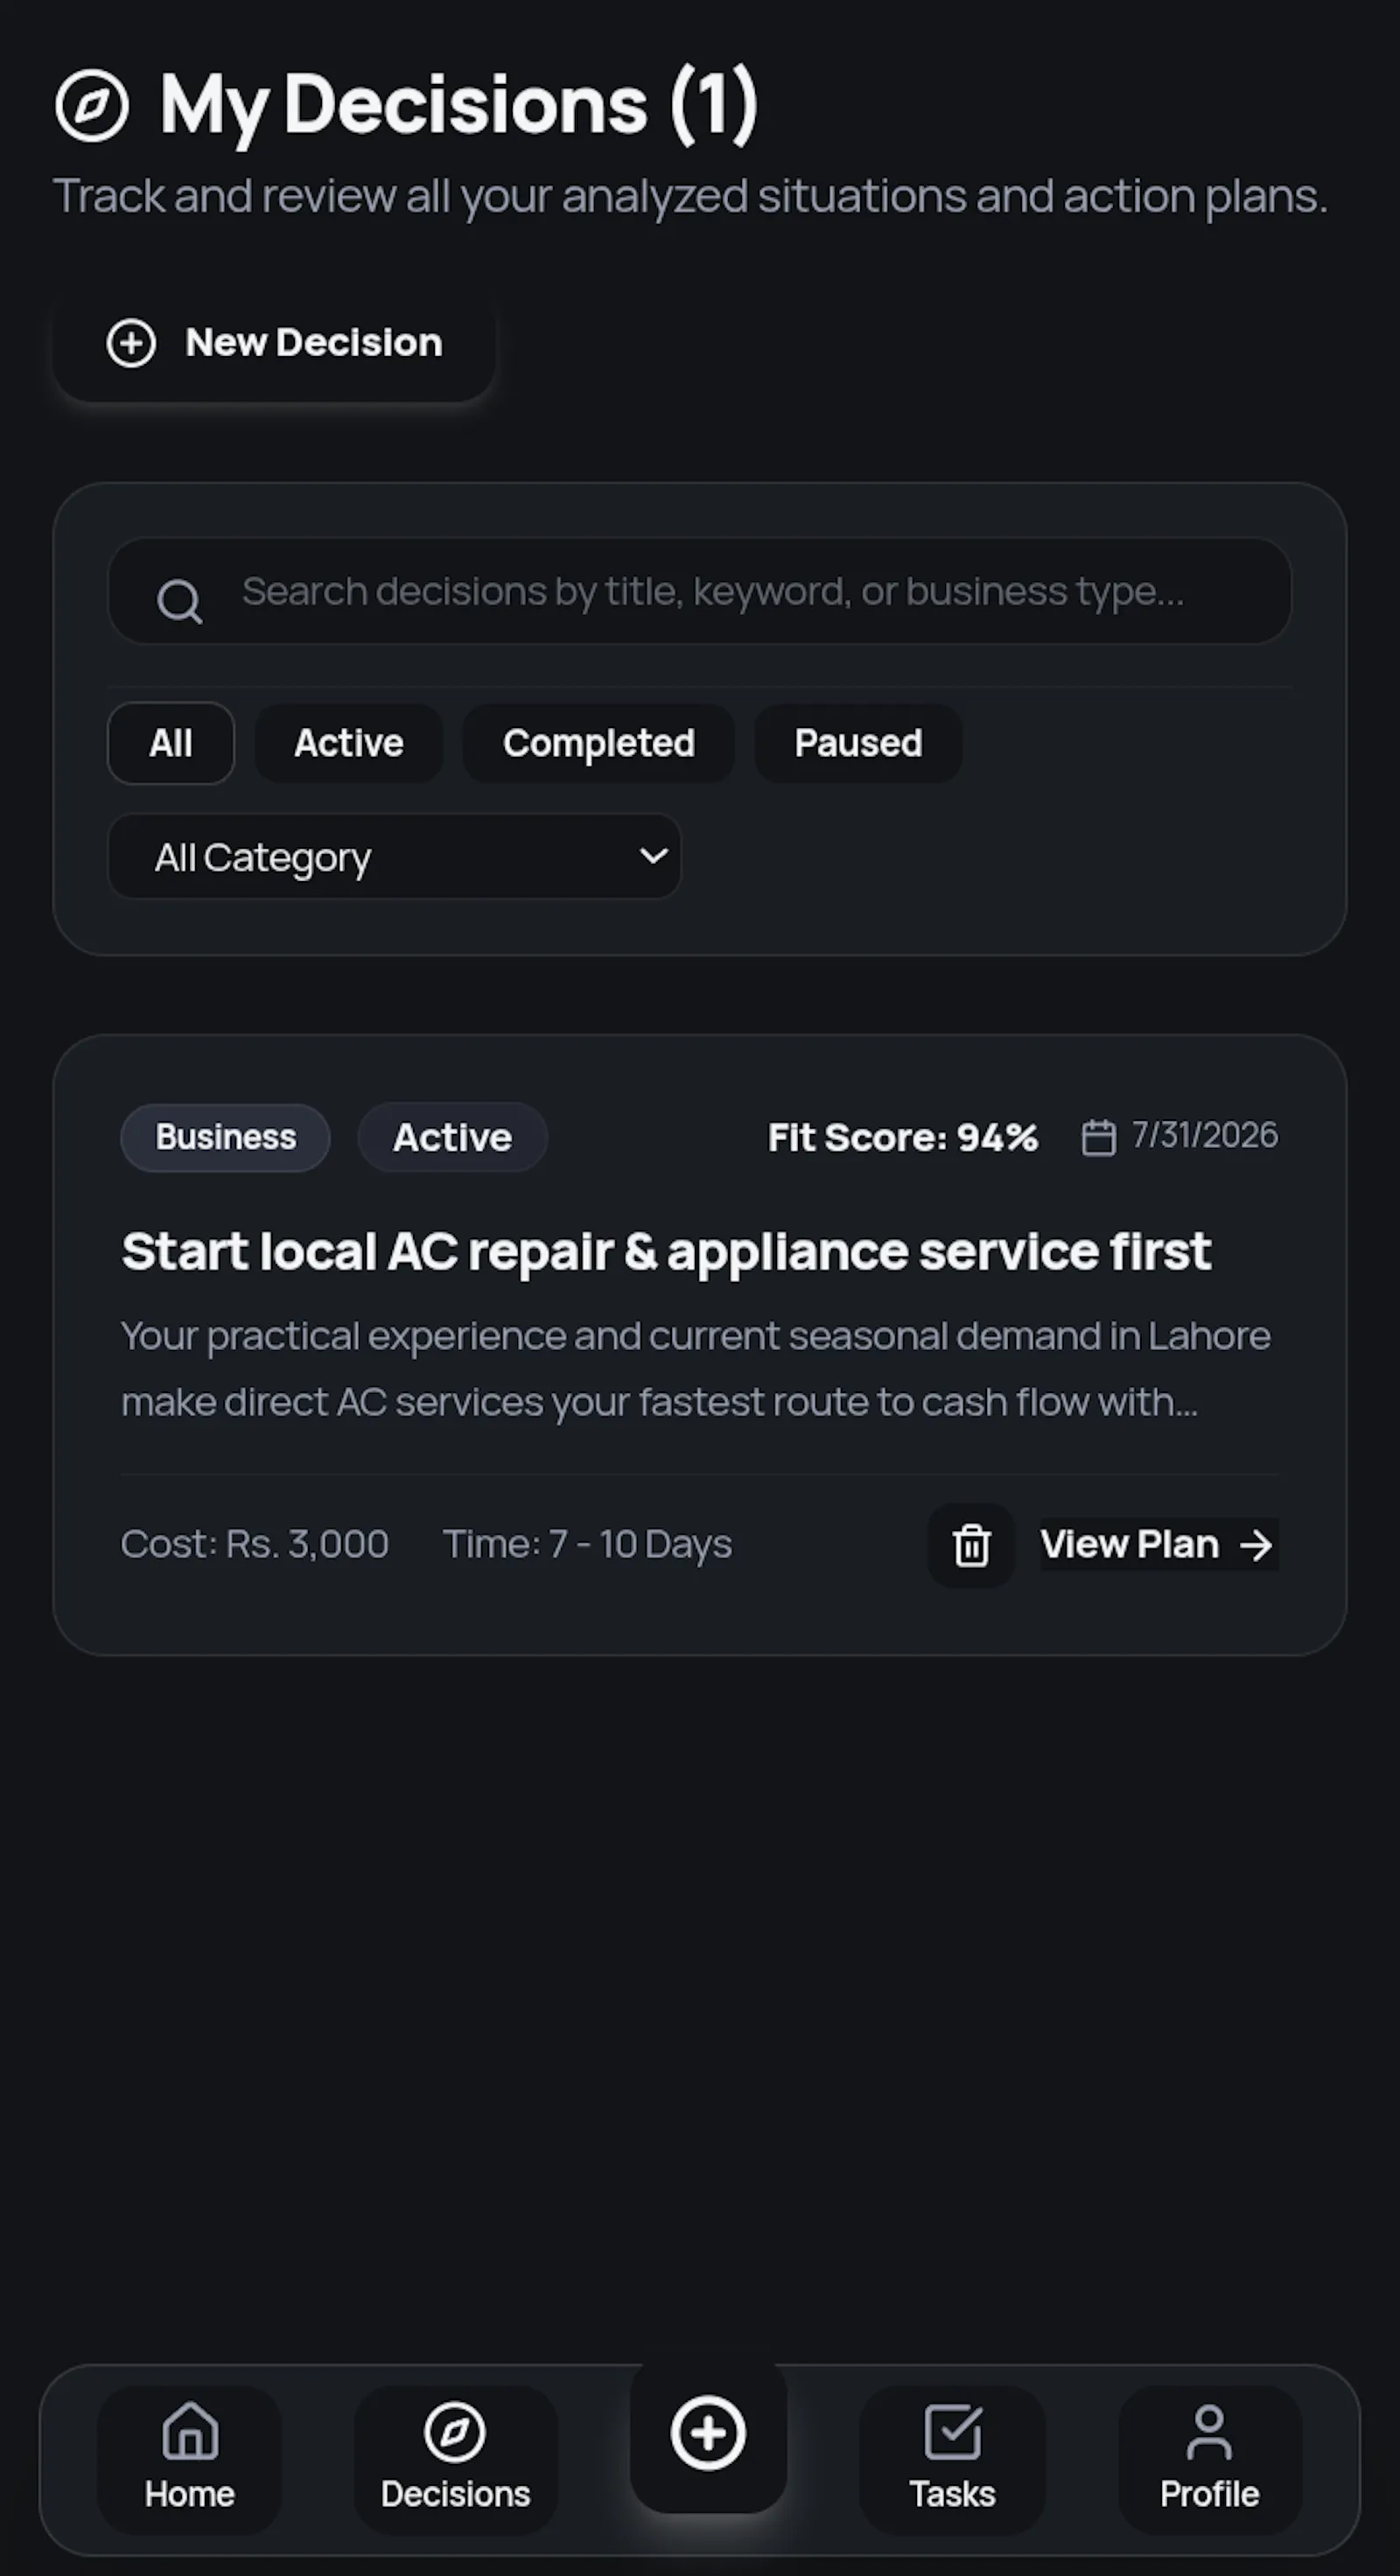Open Tasks from bottom navigation

(952, 2459)
